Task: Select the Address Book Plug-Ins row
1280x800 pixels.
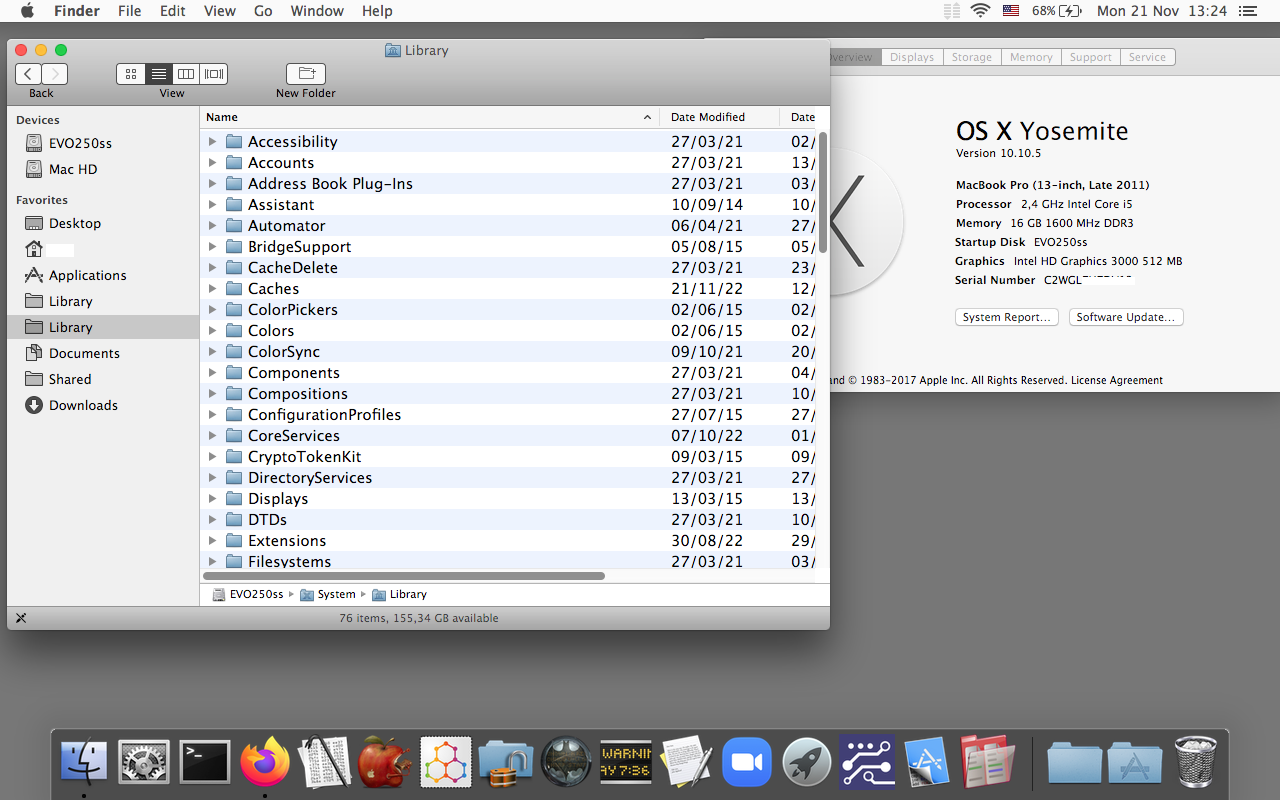Action: click(510, 183)
